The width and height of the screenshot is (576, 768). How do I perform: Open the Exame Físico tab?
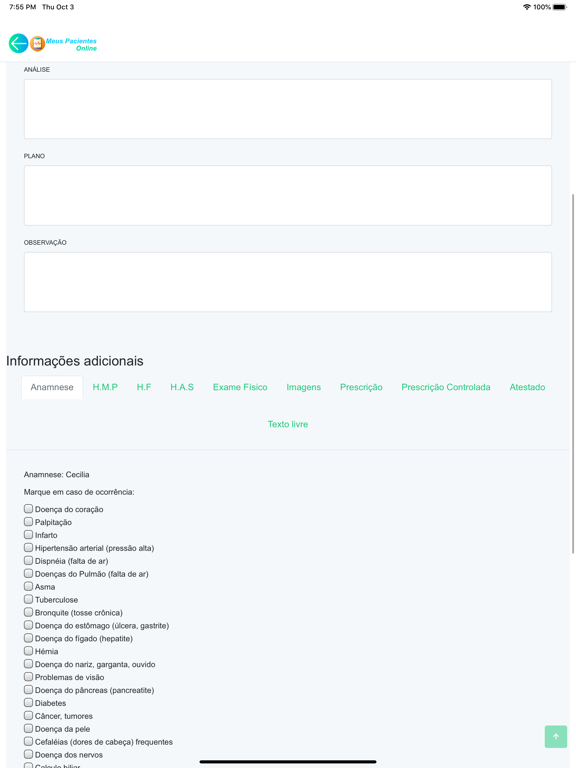(240, 387)
